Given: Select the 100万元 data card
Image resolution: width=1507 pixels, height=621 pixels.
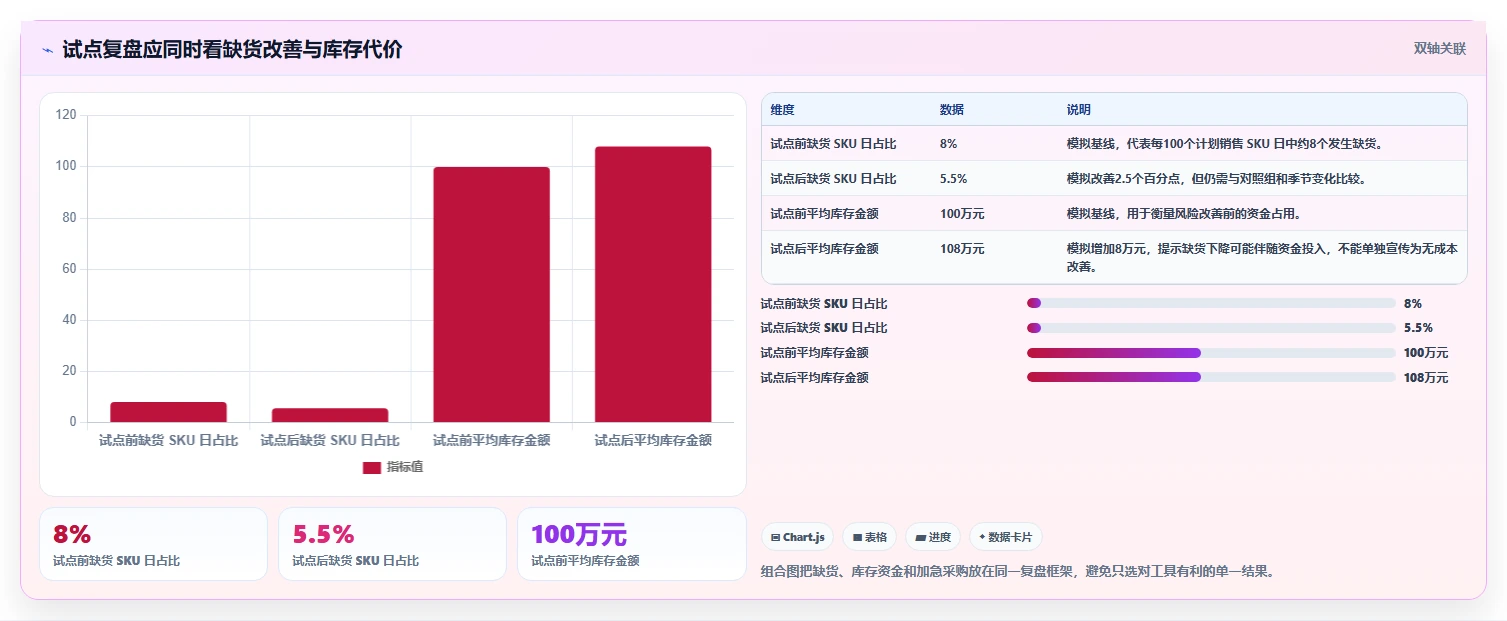Looking at the screenshot, I should tap(631, 544).
